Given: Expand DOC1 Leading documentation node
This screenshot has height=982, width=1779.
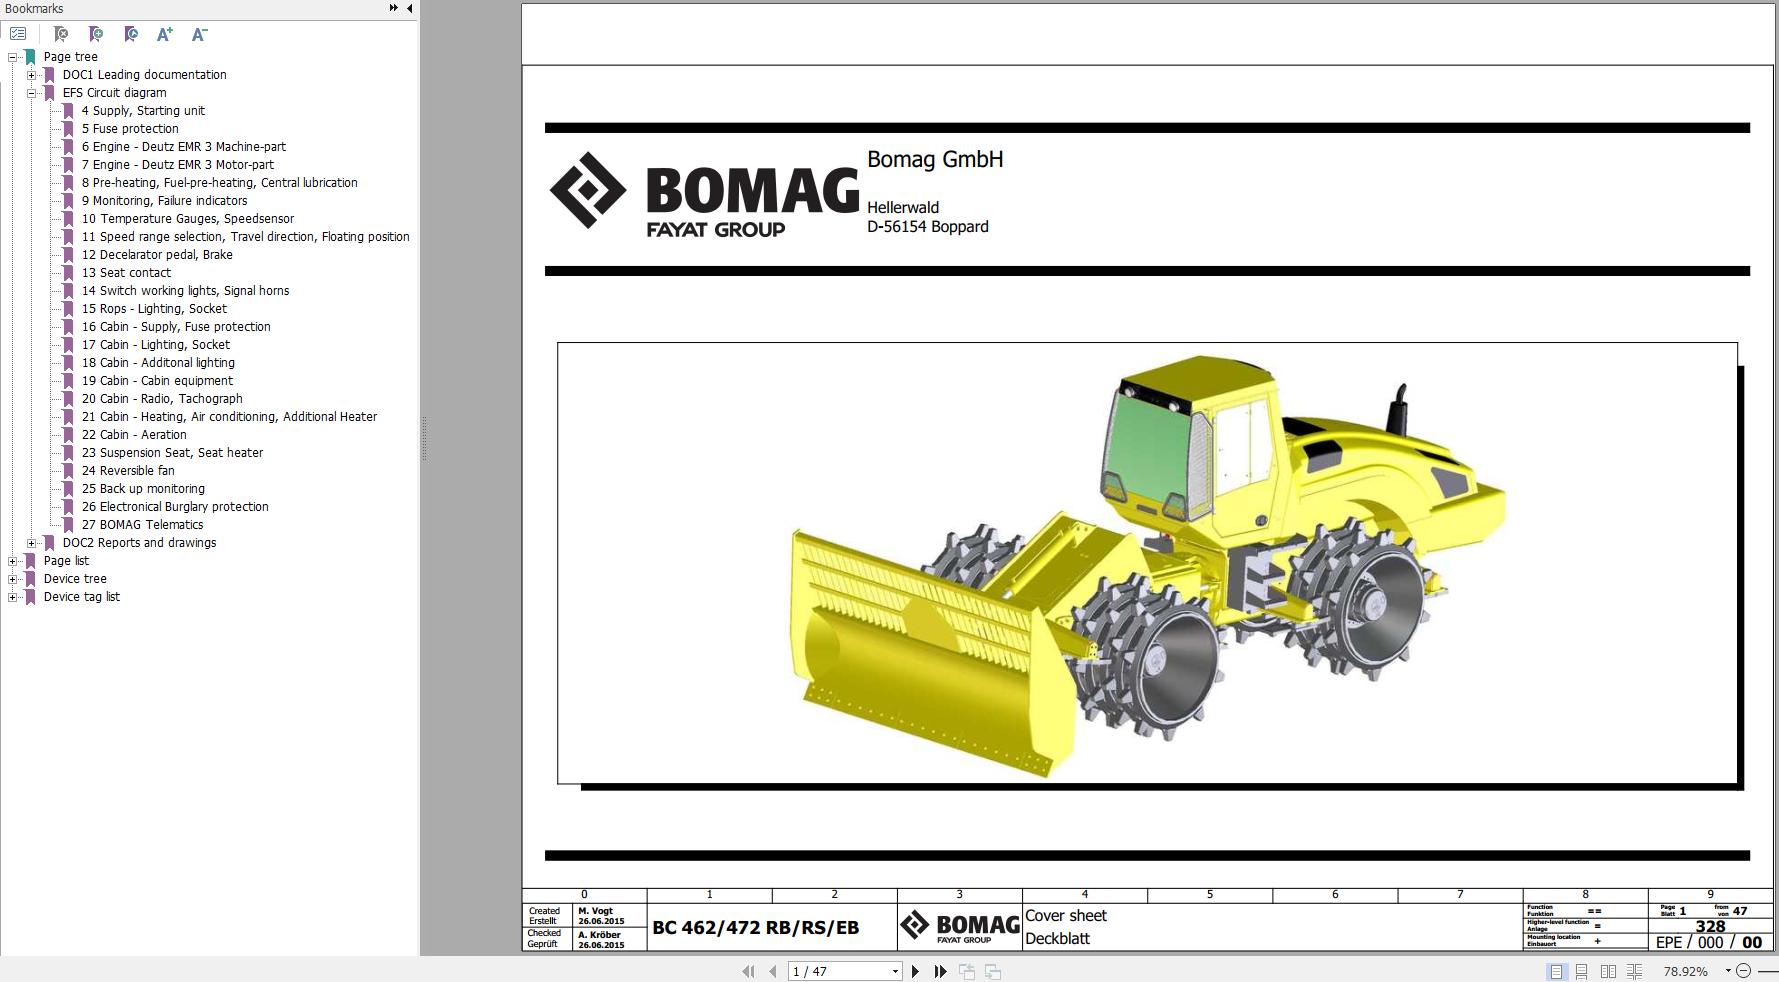Looking at the screenshot, I should pyautogui.click(x=31, y=75).
